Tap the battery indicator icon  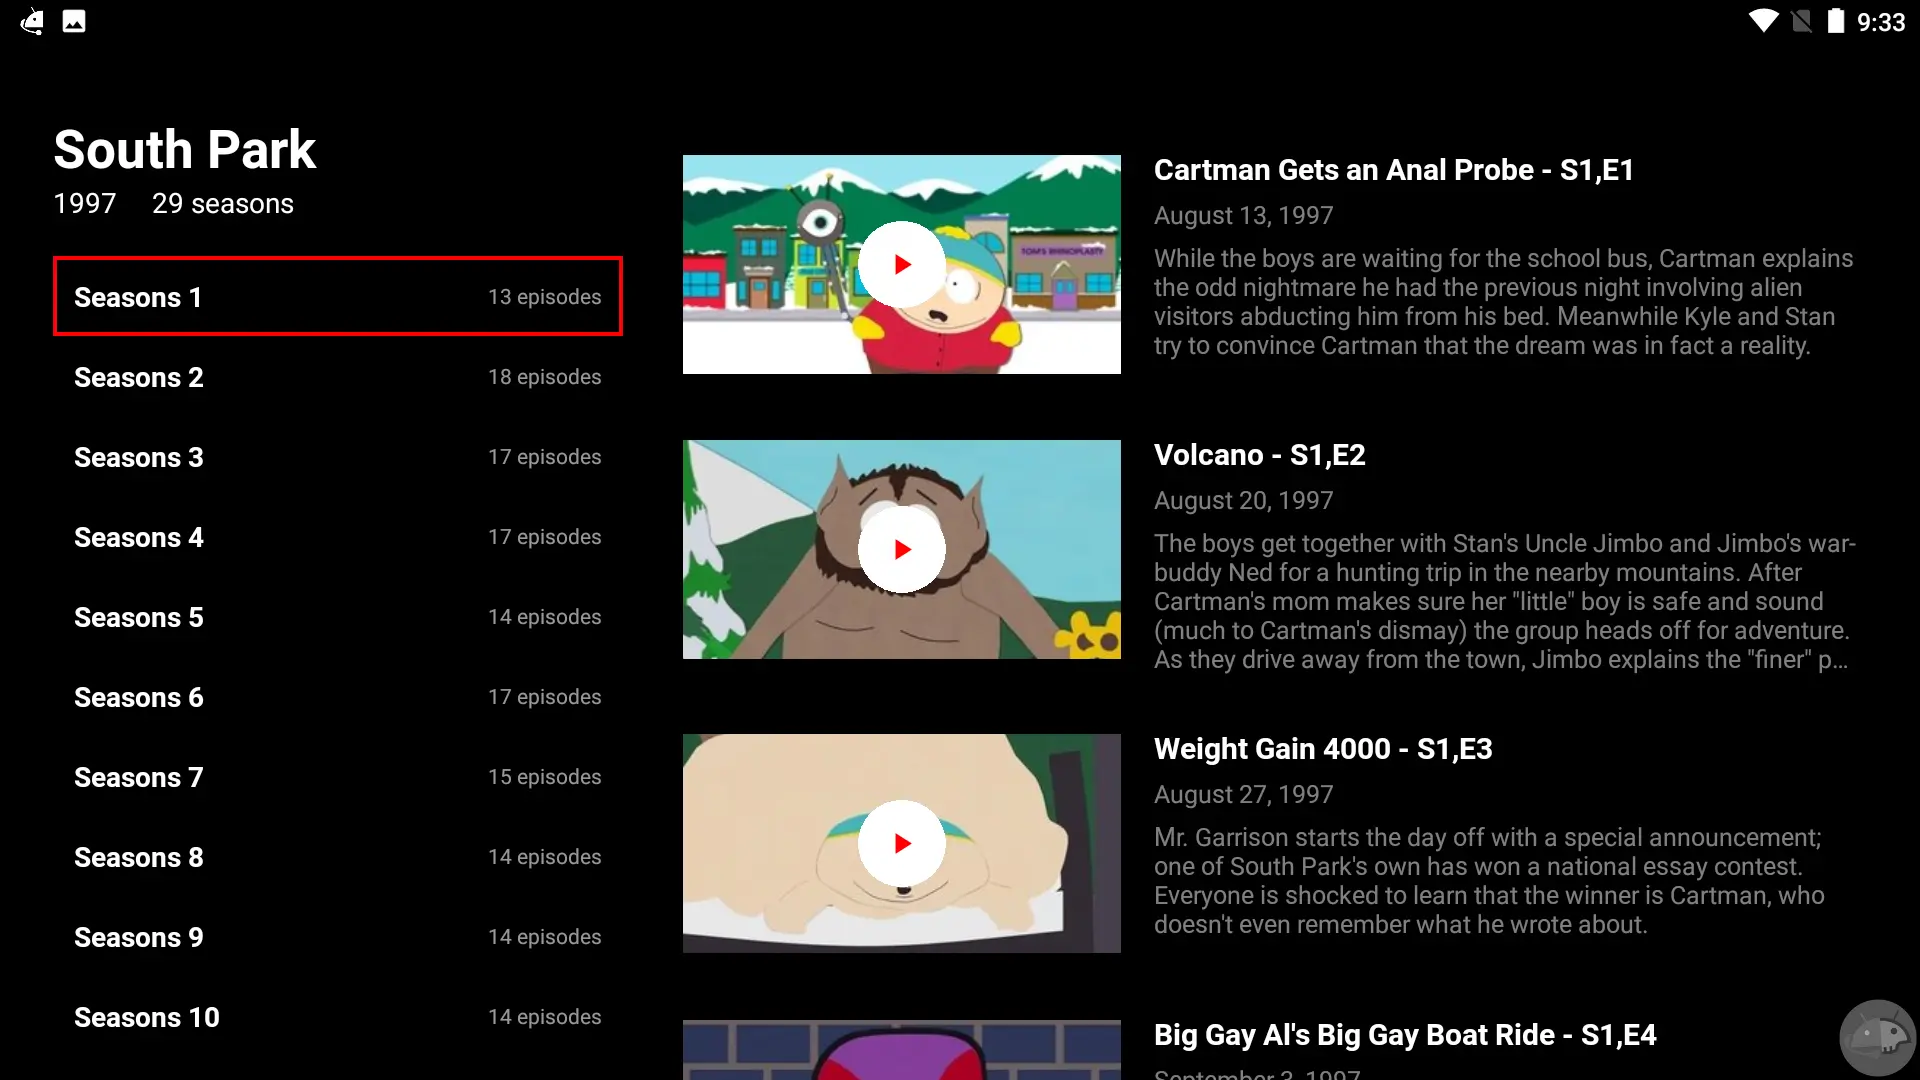1835,21
